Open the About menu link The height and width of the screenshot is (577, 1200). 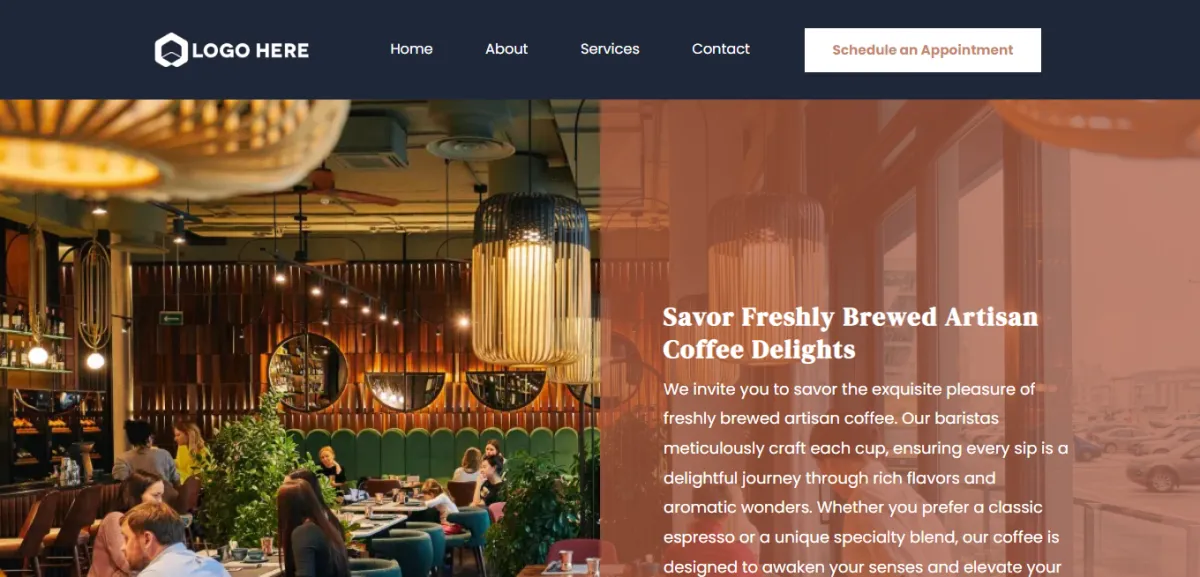pos(506,49)
